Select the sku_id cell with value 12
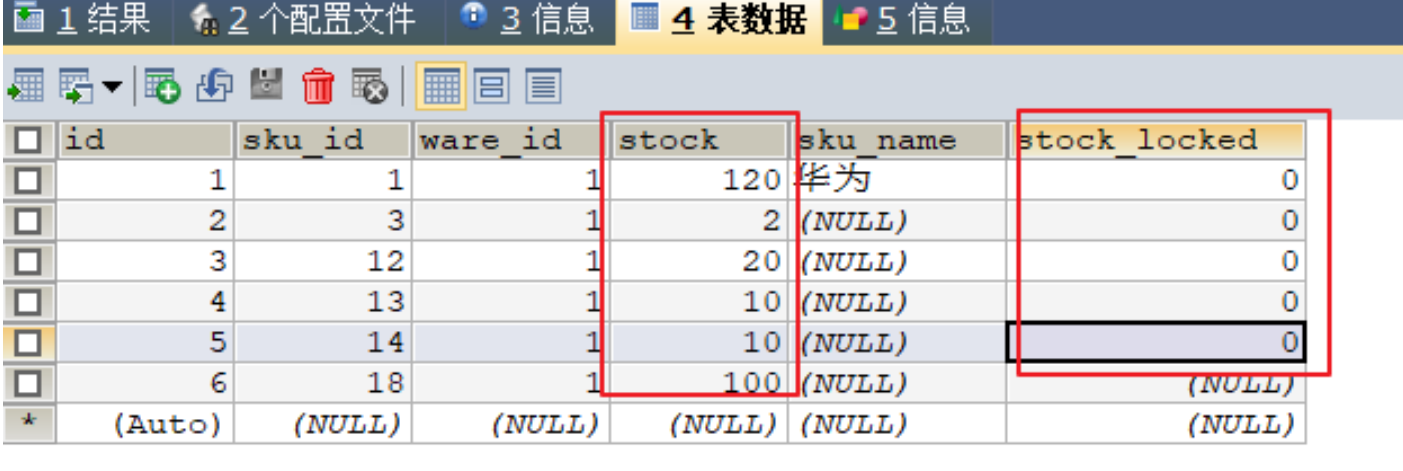The height and width of the screenshot is (471, 1403). point(322,262)
